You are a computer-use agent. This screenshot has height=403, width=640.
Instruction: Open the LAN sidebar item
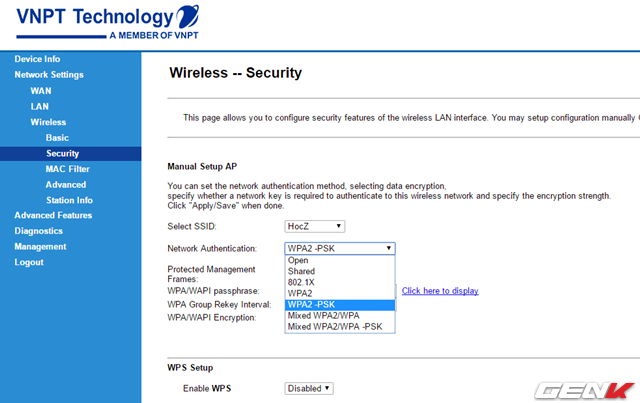40,107
